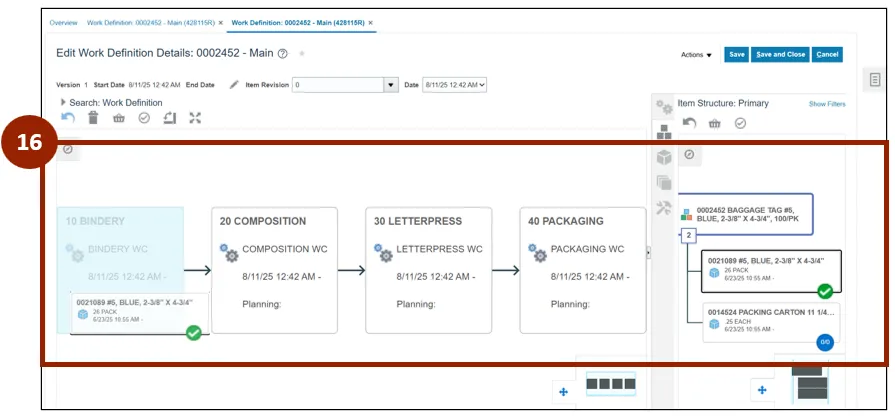
Task: Click the compass icon in the operations diagram
Action: (68, 149)
